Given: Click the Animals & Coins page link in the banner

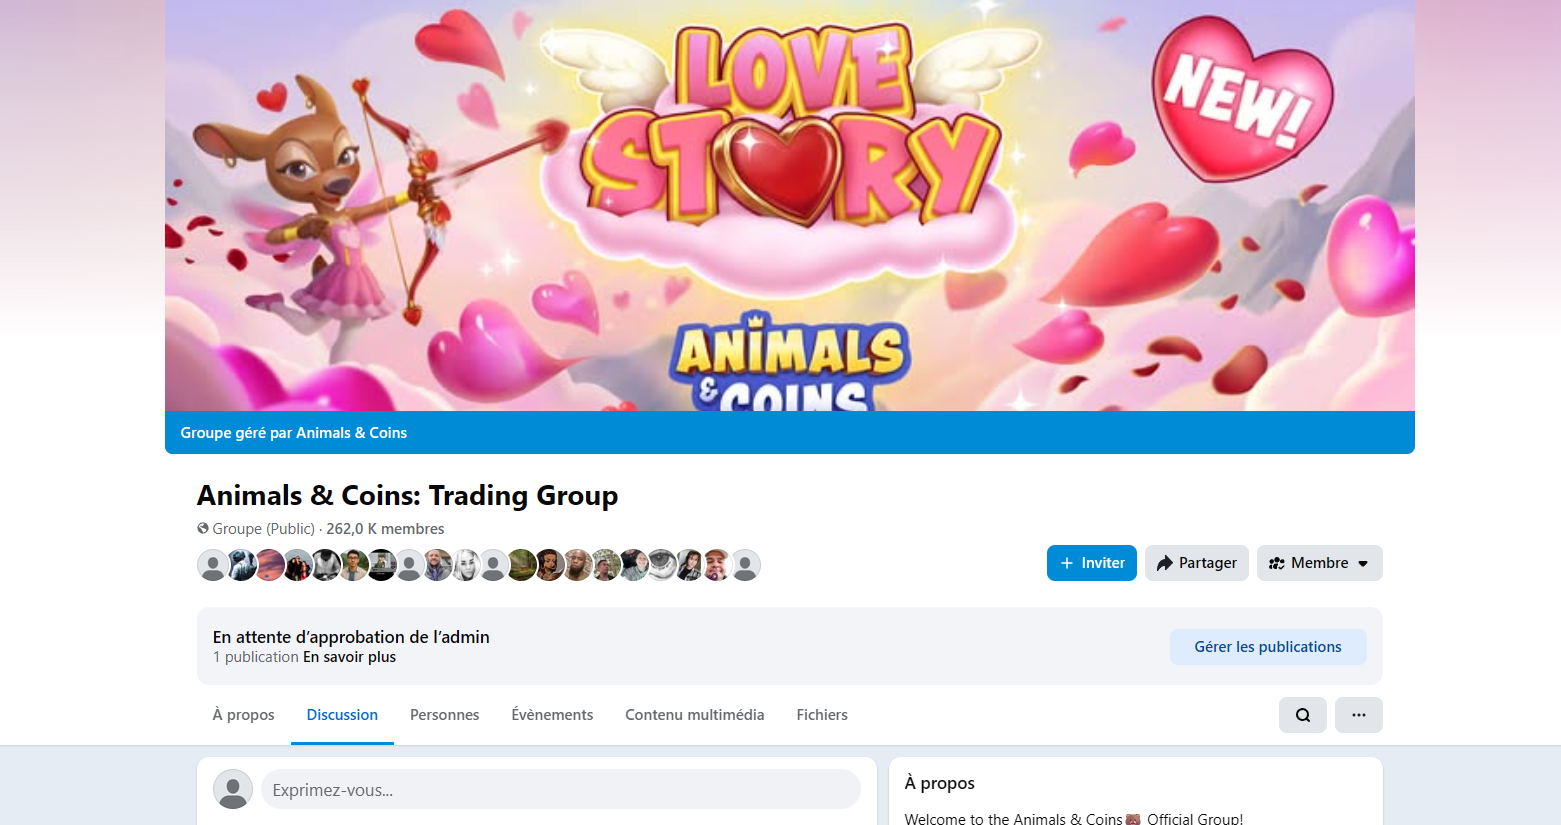Looking at the screenshot, I should tap(351, 433).
